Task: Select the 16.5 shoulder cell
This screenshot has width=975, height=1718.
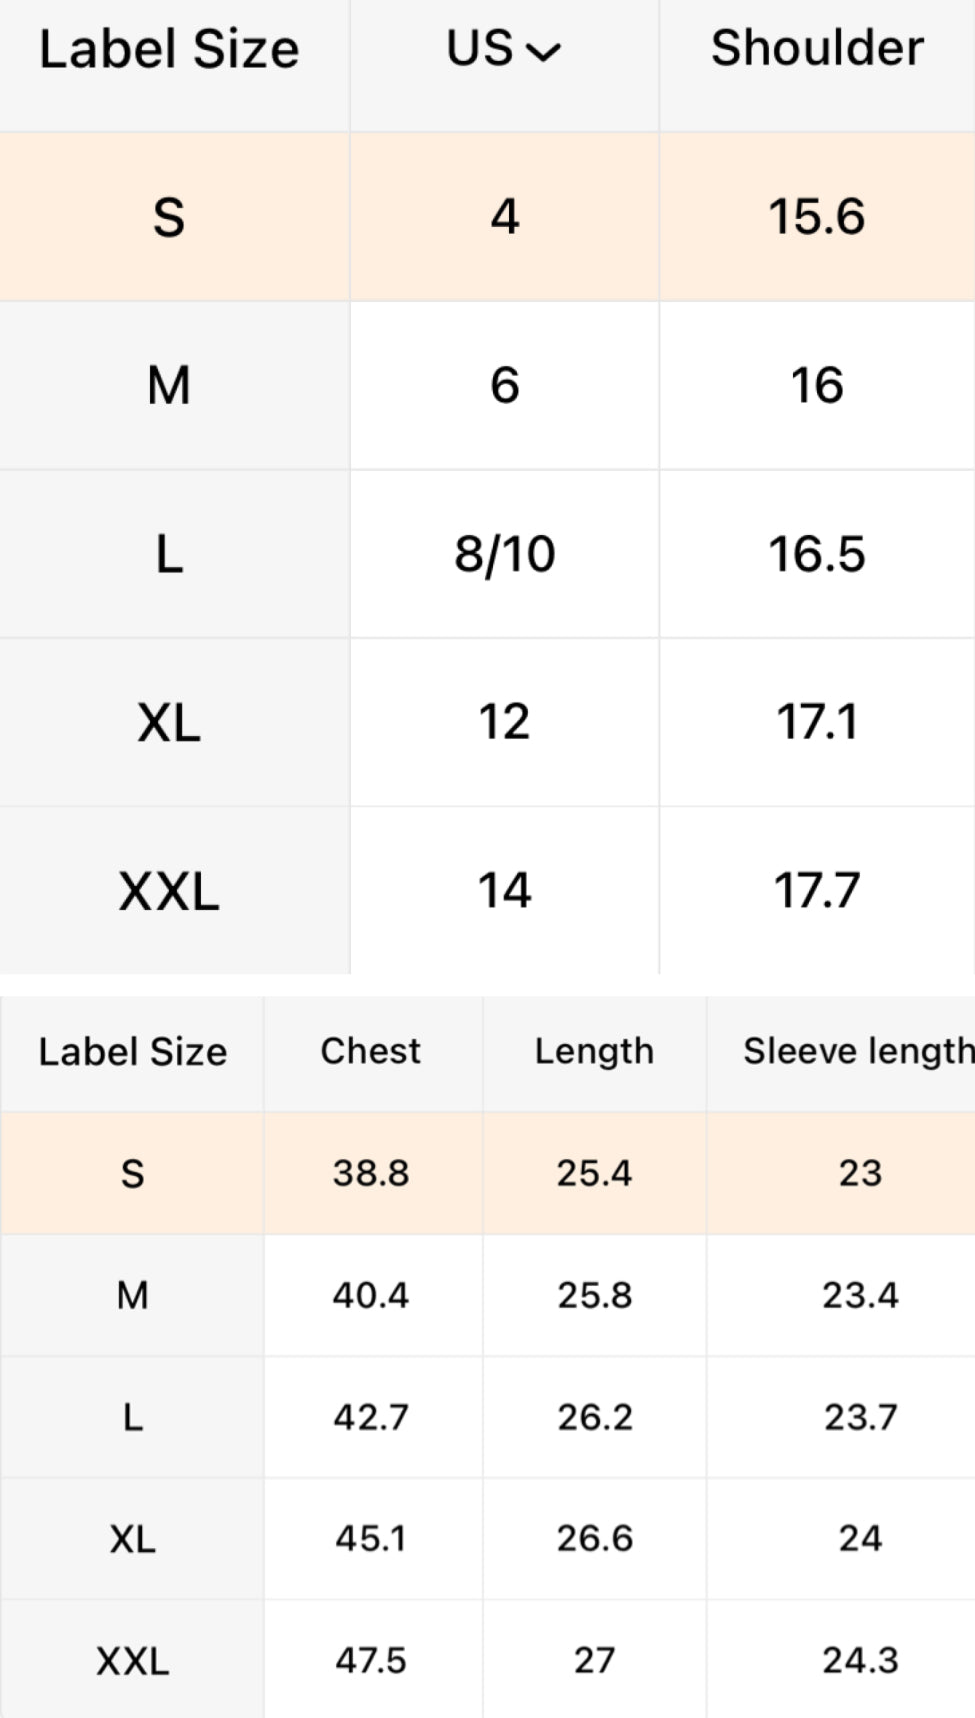Action: click(x=817, y=554)
